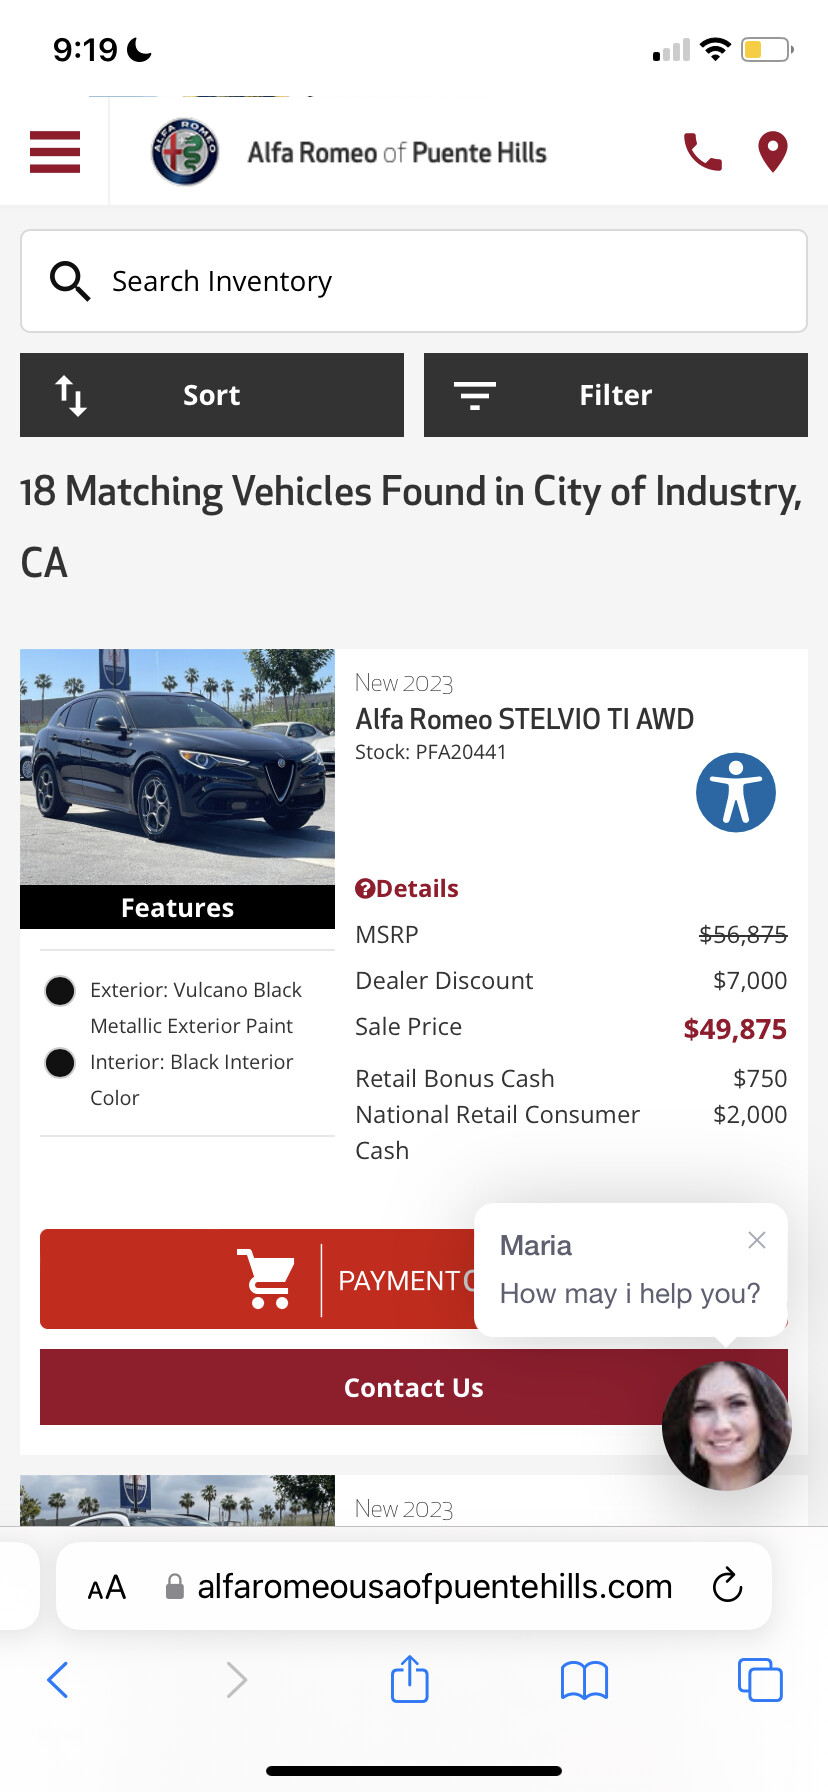Open the Sort options

pos(212,395)
